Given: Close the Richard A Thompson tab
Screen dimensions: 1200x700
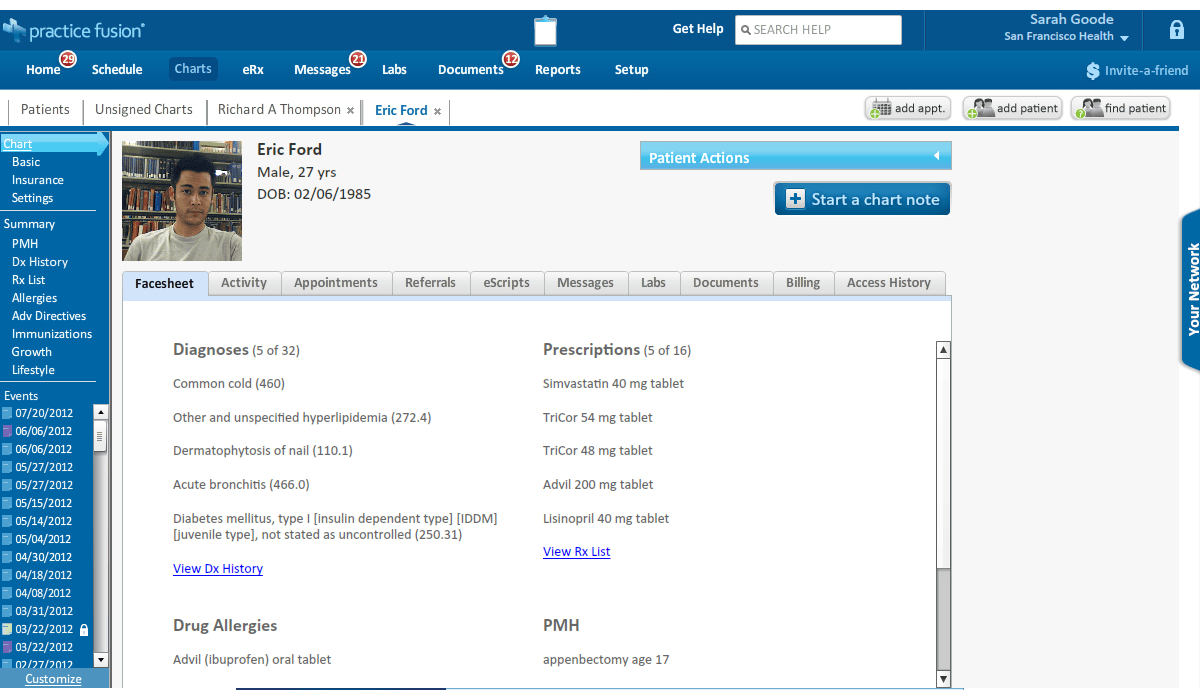Looking at the screenshot, I should click(x=350, y=111).
